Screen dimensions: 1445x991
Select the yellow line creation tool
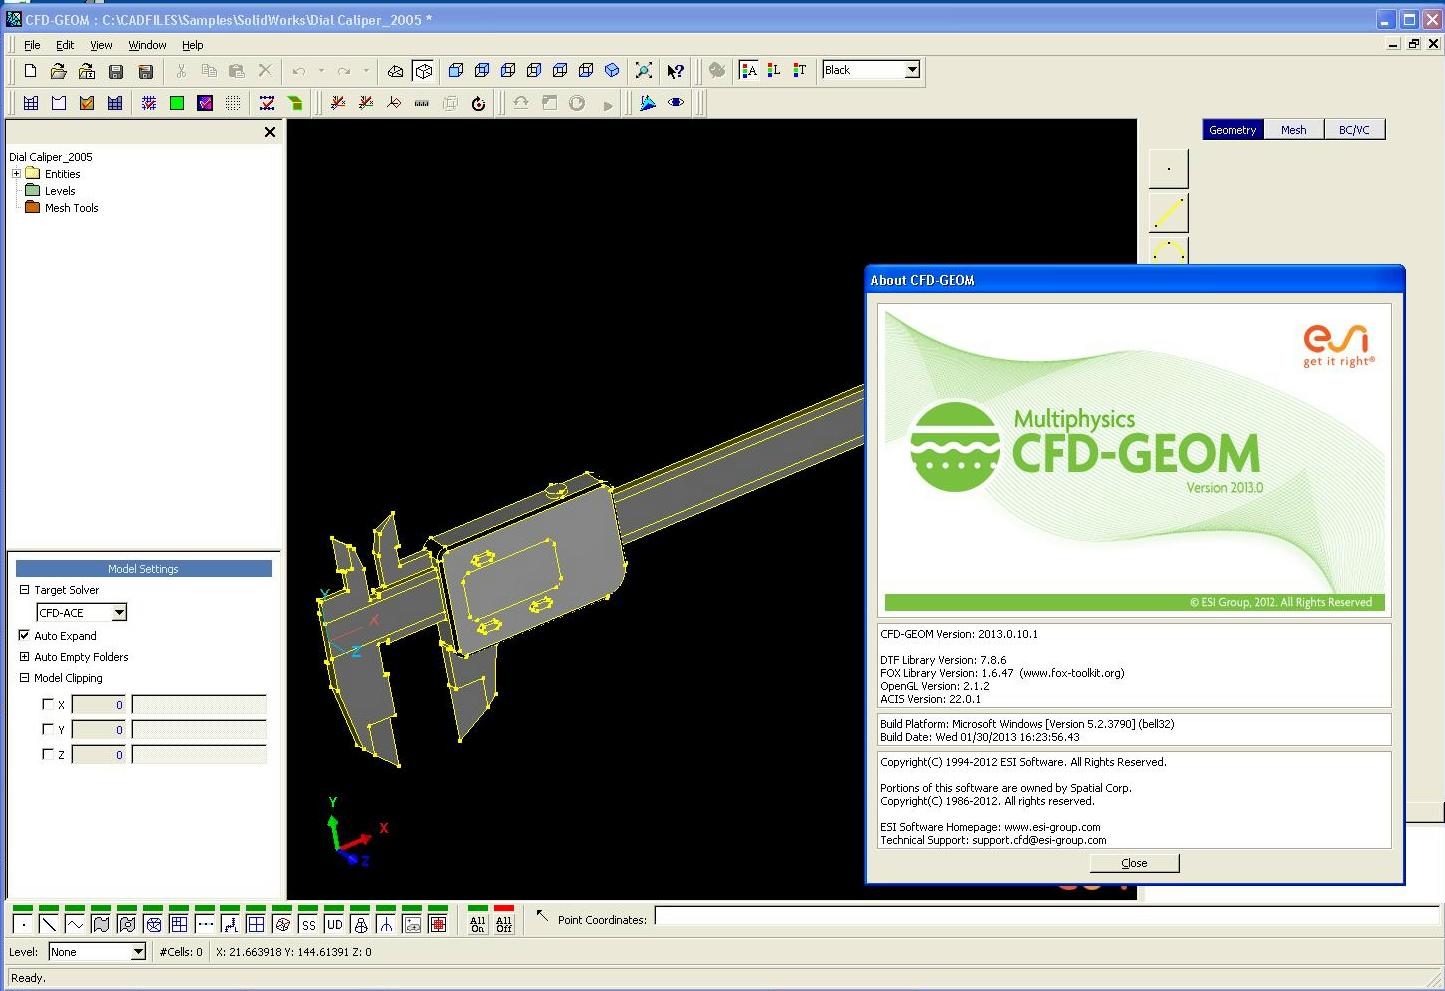point(1168,213)
